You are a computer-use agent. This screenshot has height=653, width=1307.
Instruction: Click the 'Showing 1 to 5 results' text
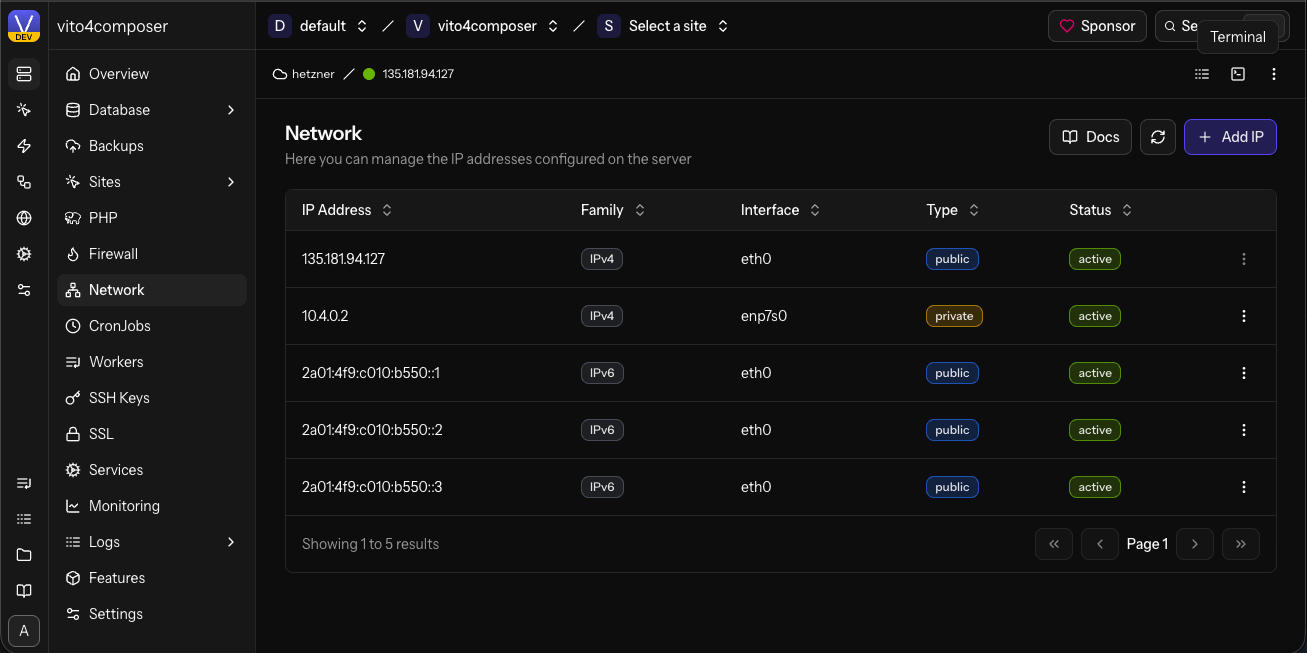pyautogui.click(x=370, y=544)
